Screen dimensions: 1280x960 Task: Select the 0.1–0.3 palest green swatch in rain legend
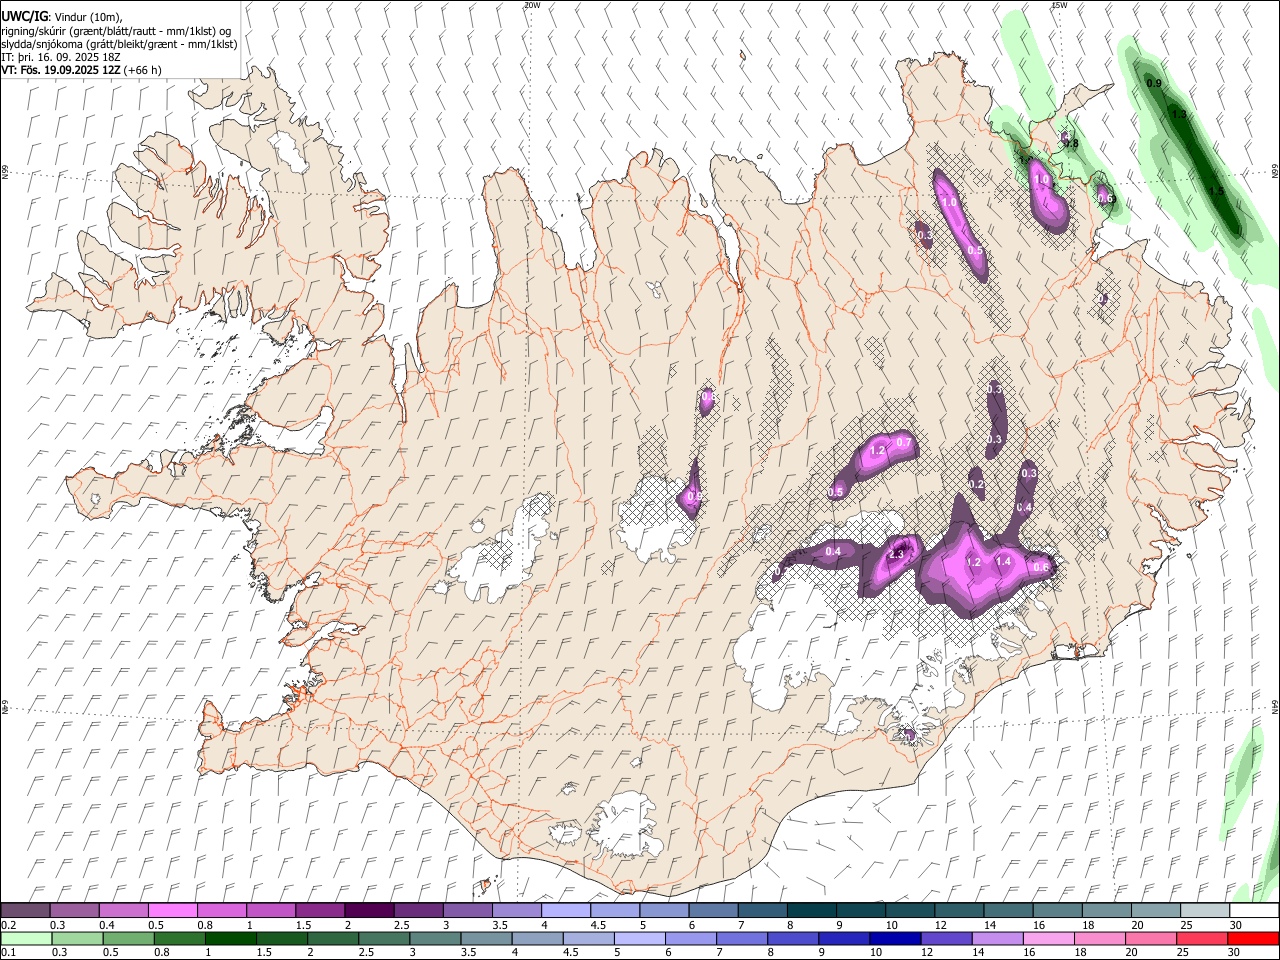(x=25, y=938)
